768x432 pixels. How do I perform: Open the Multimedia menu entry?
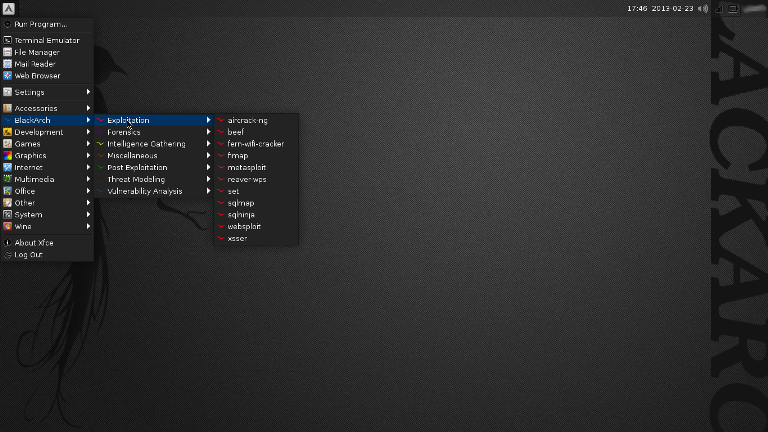tap(47, 179)
